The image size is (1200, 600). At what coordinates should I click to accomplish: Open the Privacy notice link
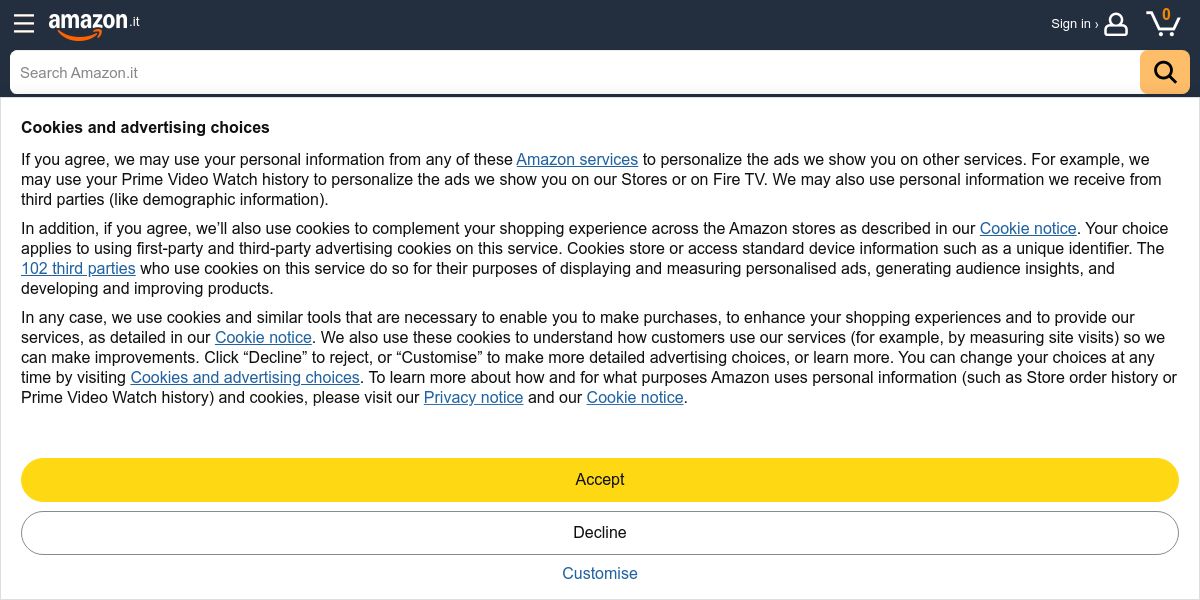(473, 398)
